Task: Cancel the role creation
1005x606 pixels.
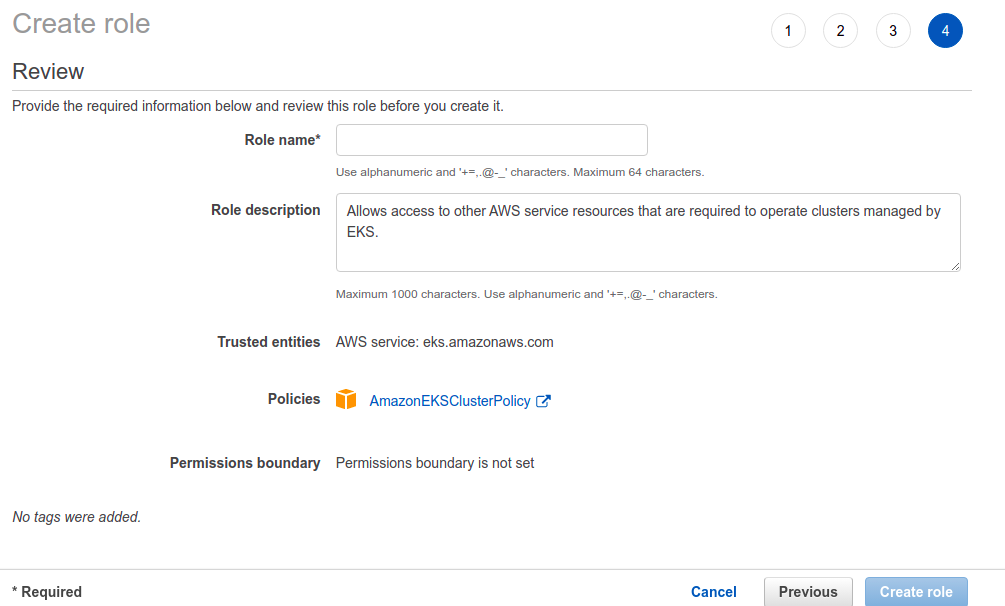Action: click(713, 592)
